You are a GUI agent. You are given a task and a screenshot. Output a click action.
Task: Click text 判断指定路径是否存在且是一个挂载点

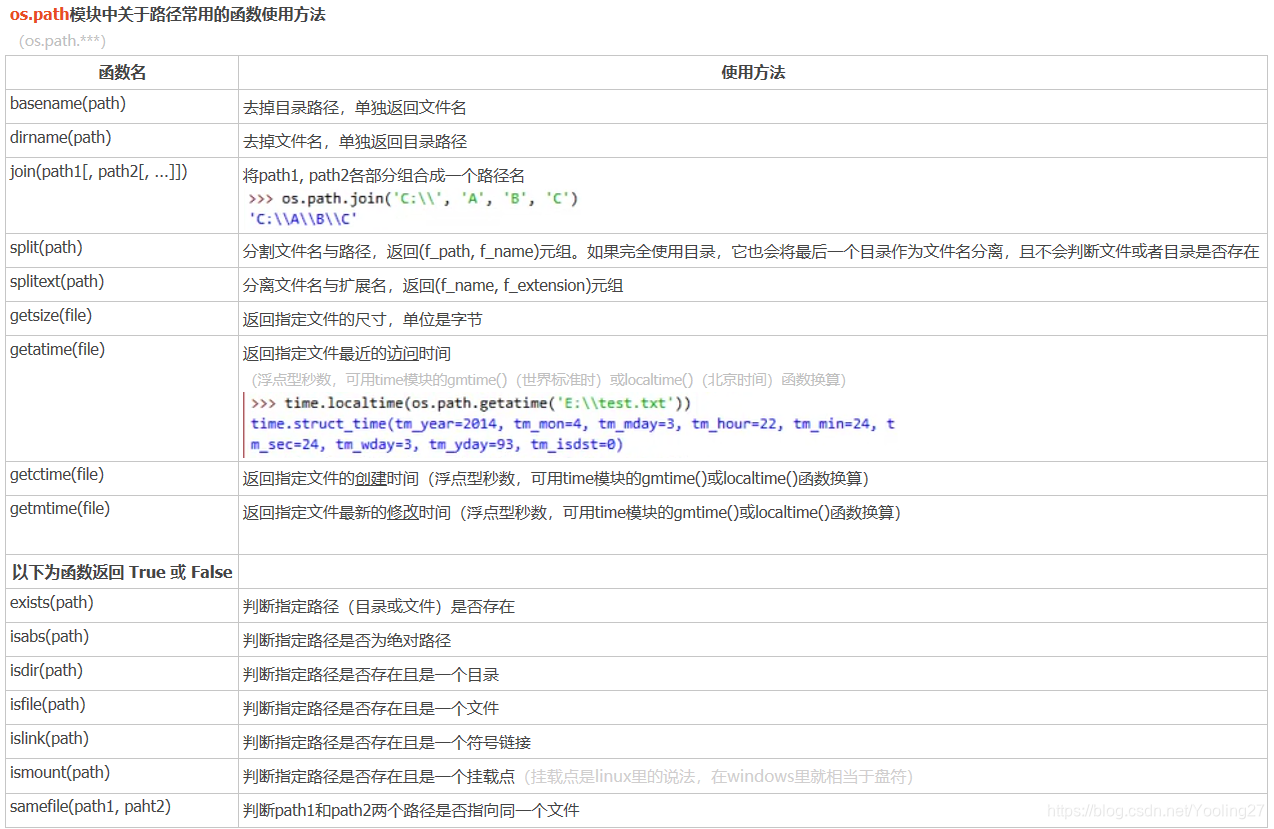(379, 776)
